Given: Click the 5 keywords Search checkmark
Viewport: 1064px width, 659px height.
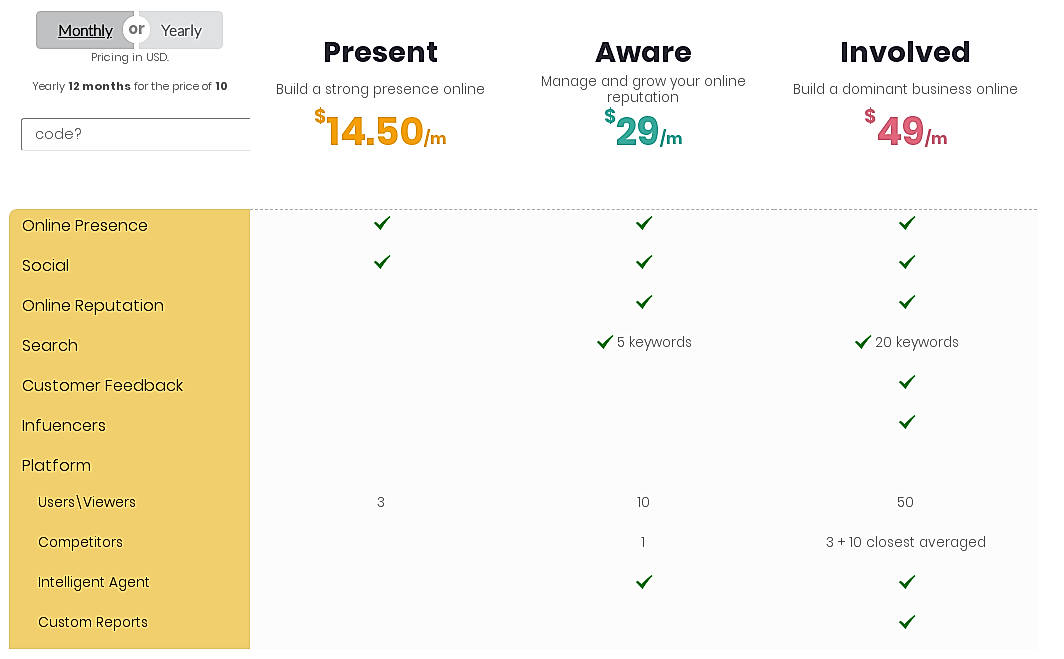Looking at the screenshot, I should tap(605, 342).
